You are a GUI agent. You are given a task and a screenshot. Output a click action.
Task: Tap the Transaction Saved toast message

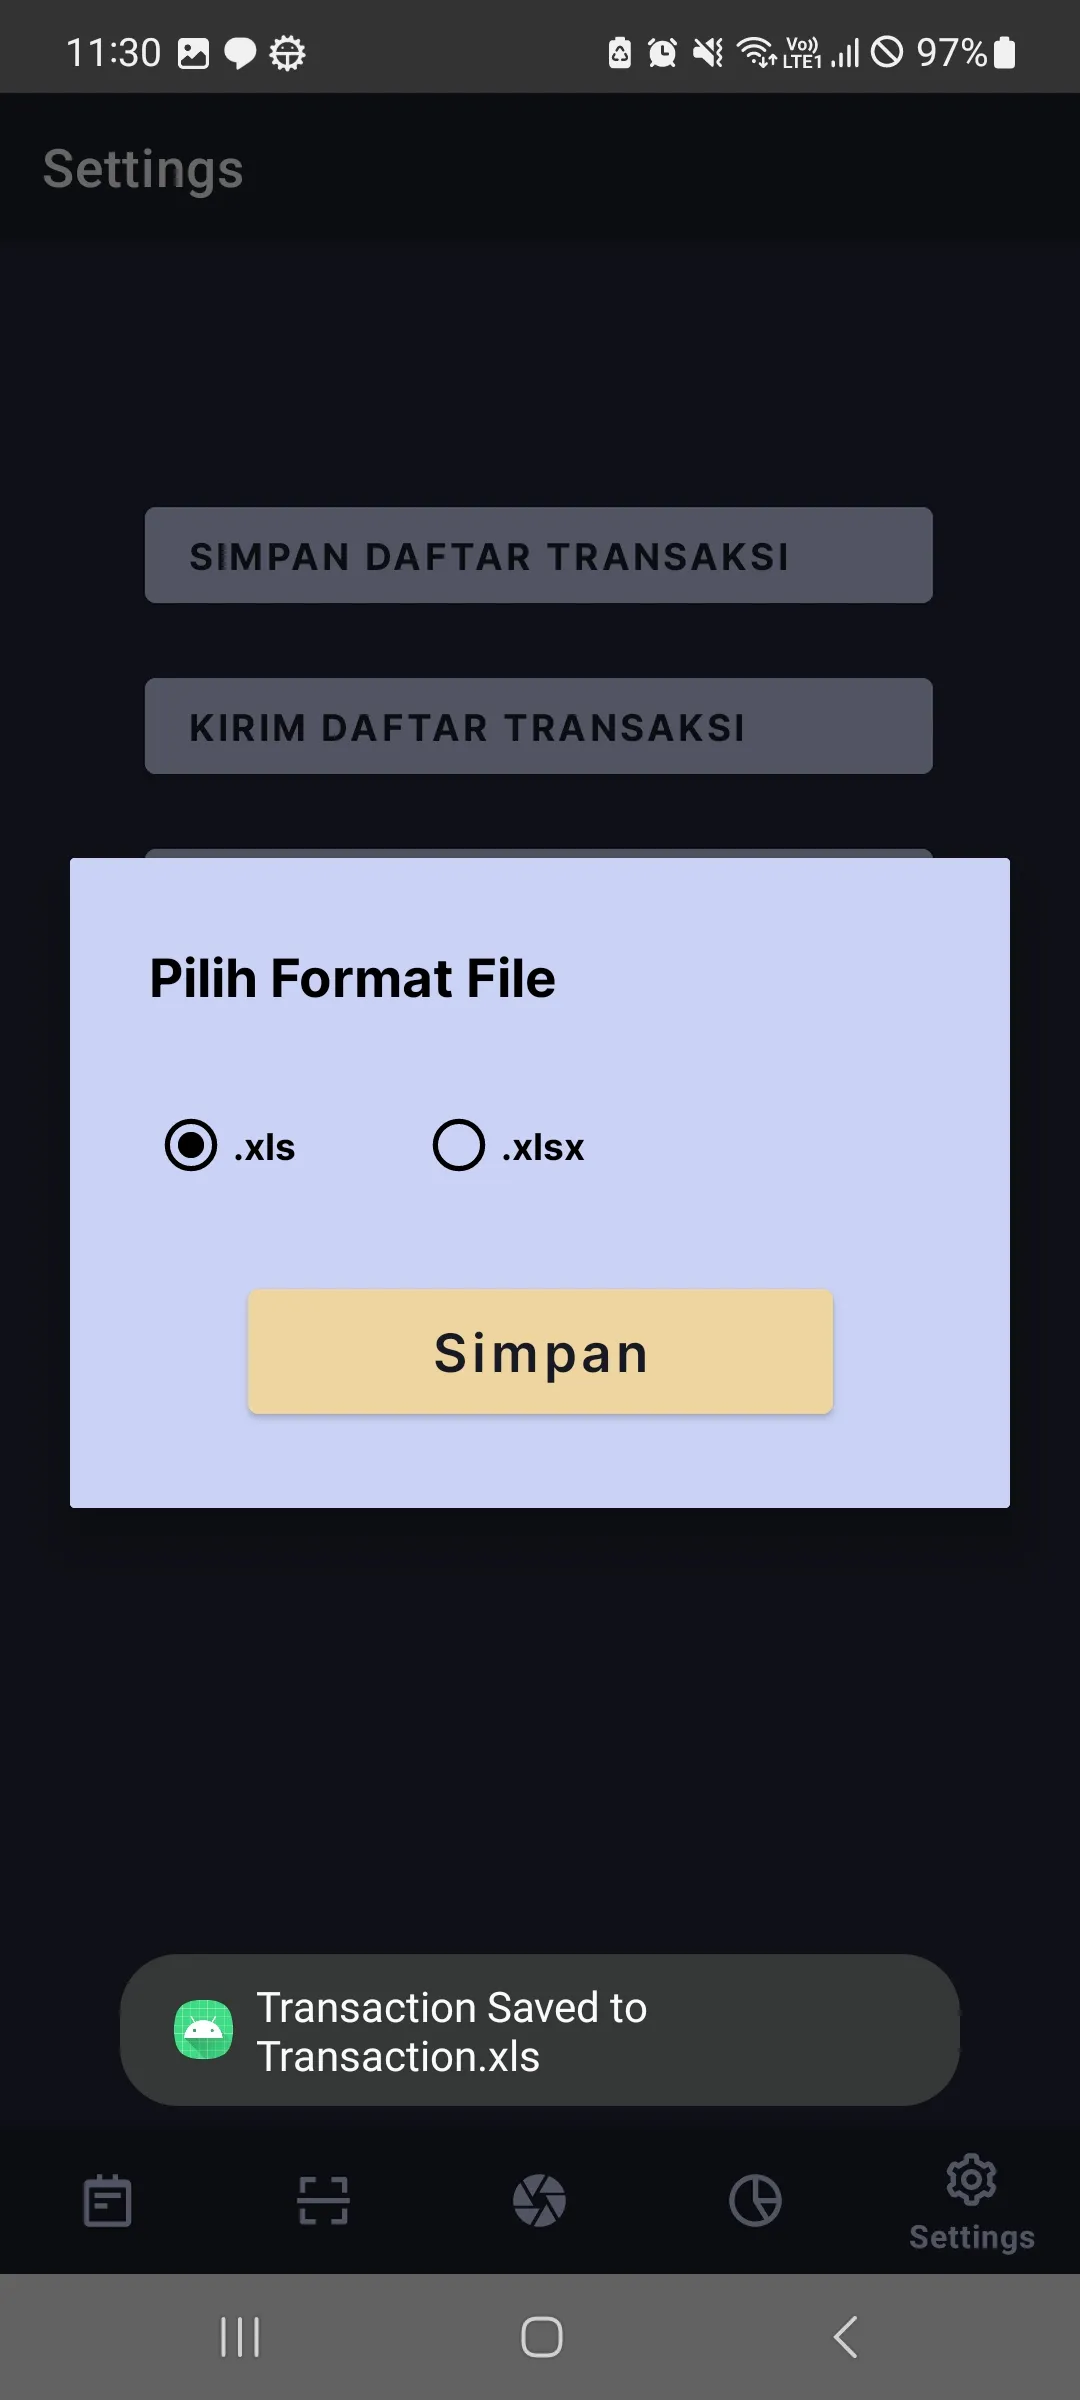(x=540, y=2031)
